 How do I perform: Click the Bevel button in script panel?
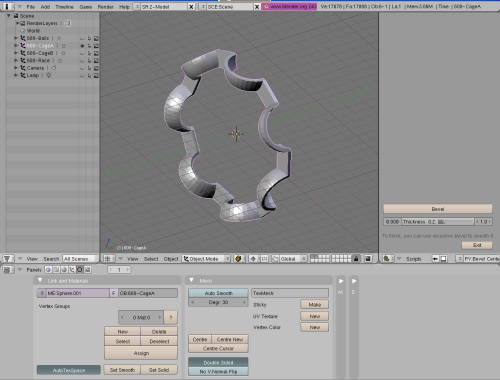(x=438, y=209)
